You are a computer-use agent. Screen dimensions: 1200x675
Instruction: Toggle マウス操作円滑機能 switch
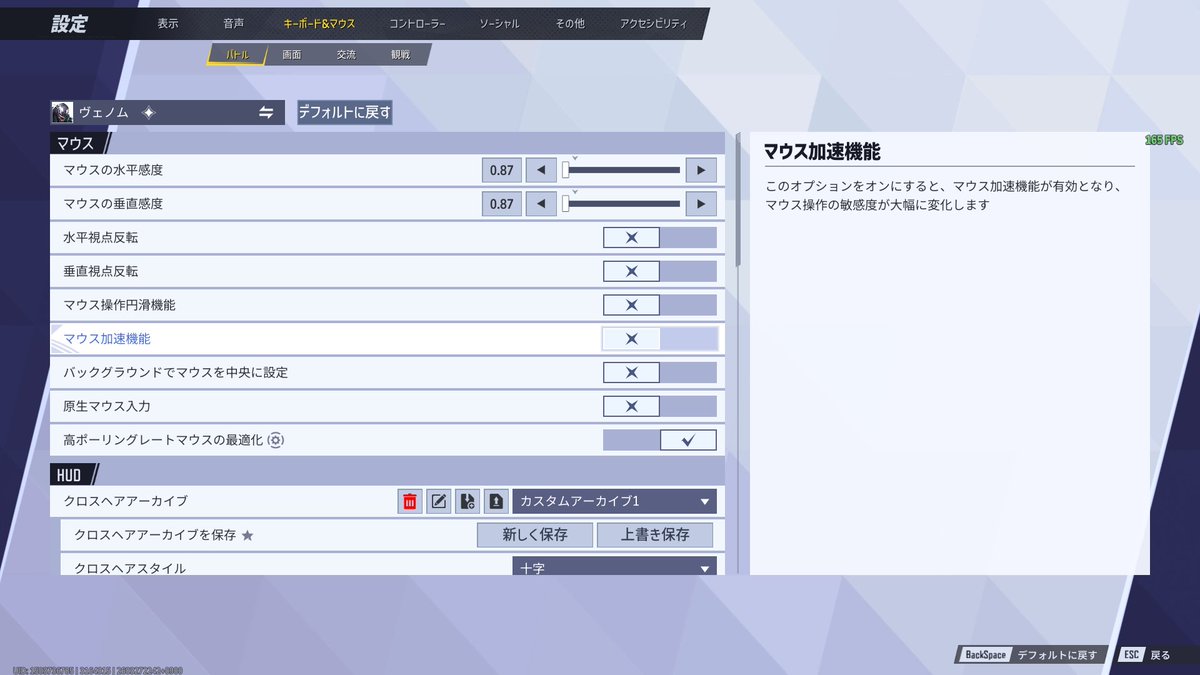pos(660,305)
